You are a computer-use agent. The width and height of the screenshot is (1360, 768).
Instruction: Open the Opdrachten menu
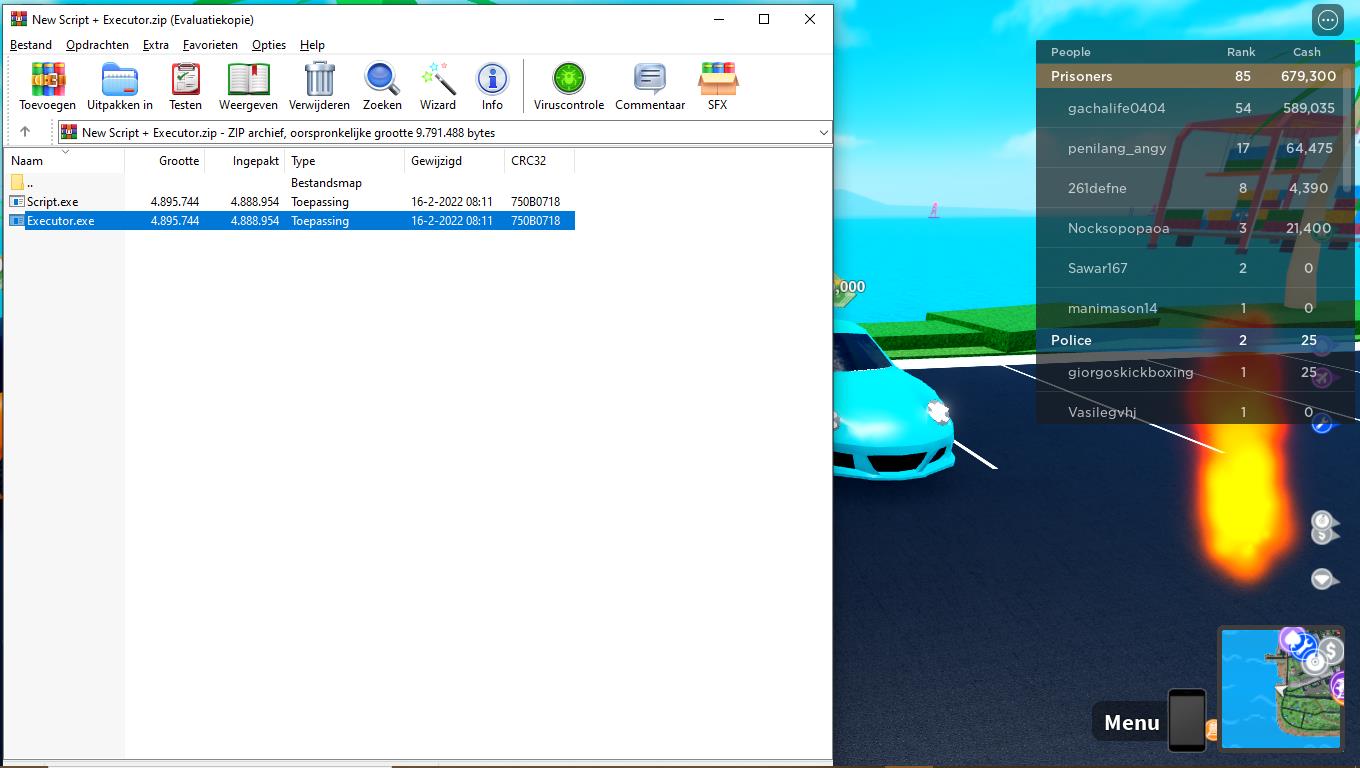[97, 45]
